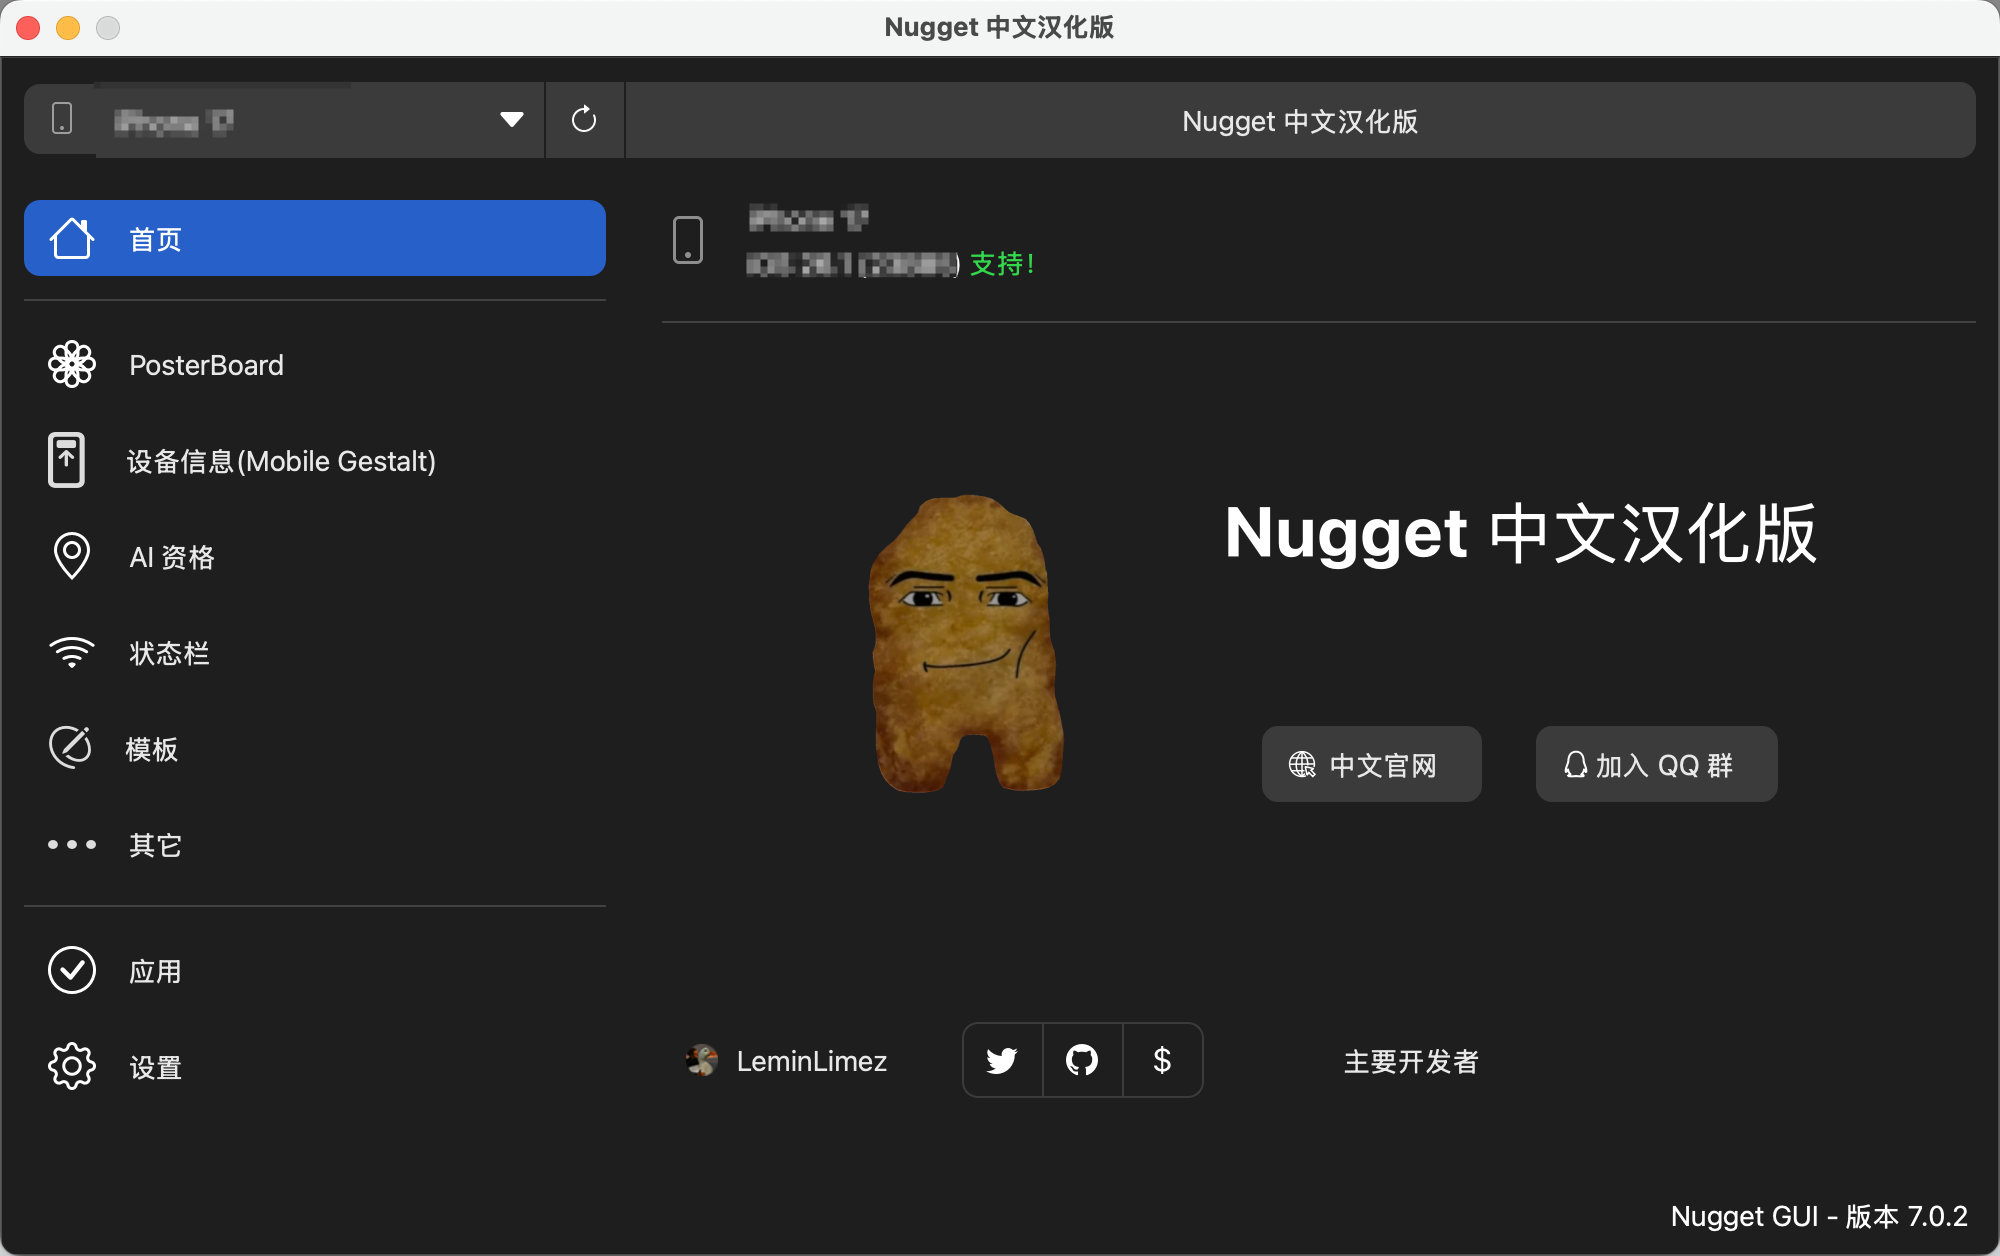
Task: Click the three-dots 其它 icon
Action: [x=72, y=845]
